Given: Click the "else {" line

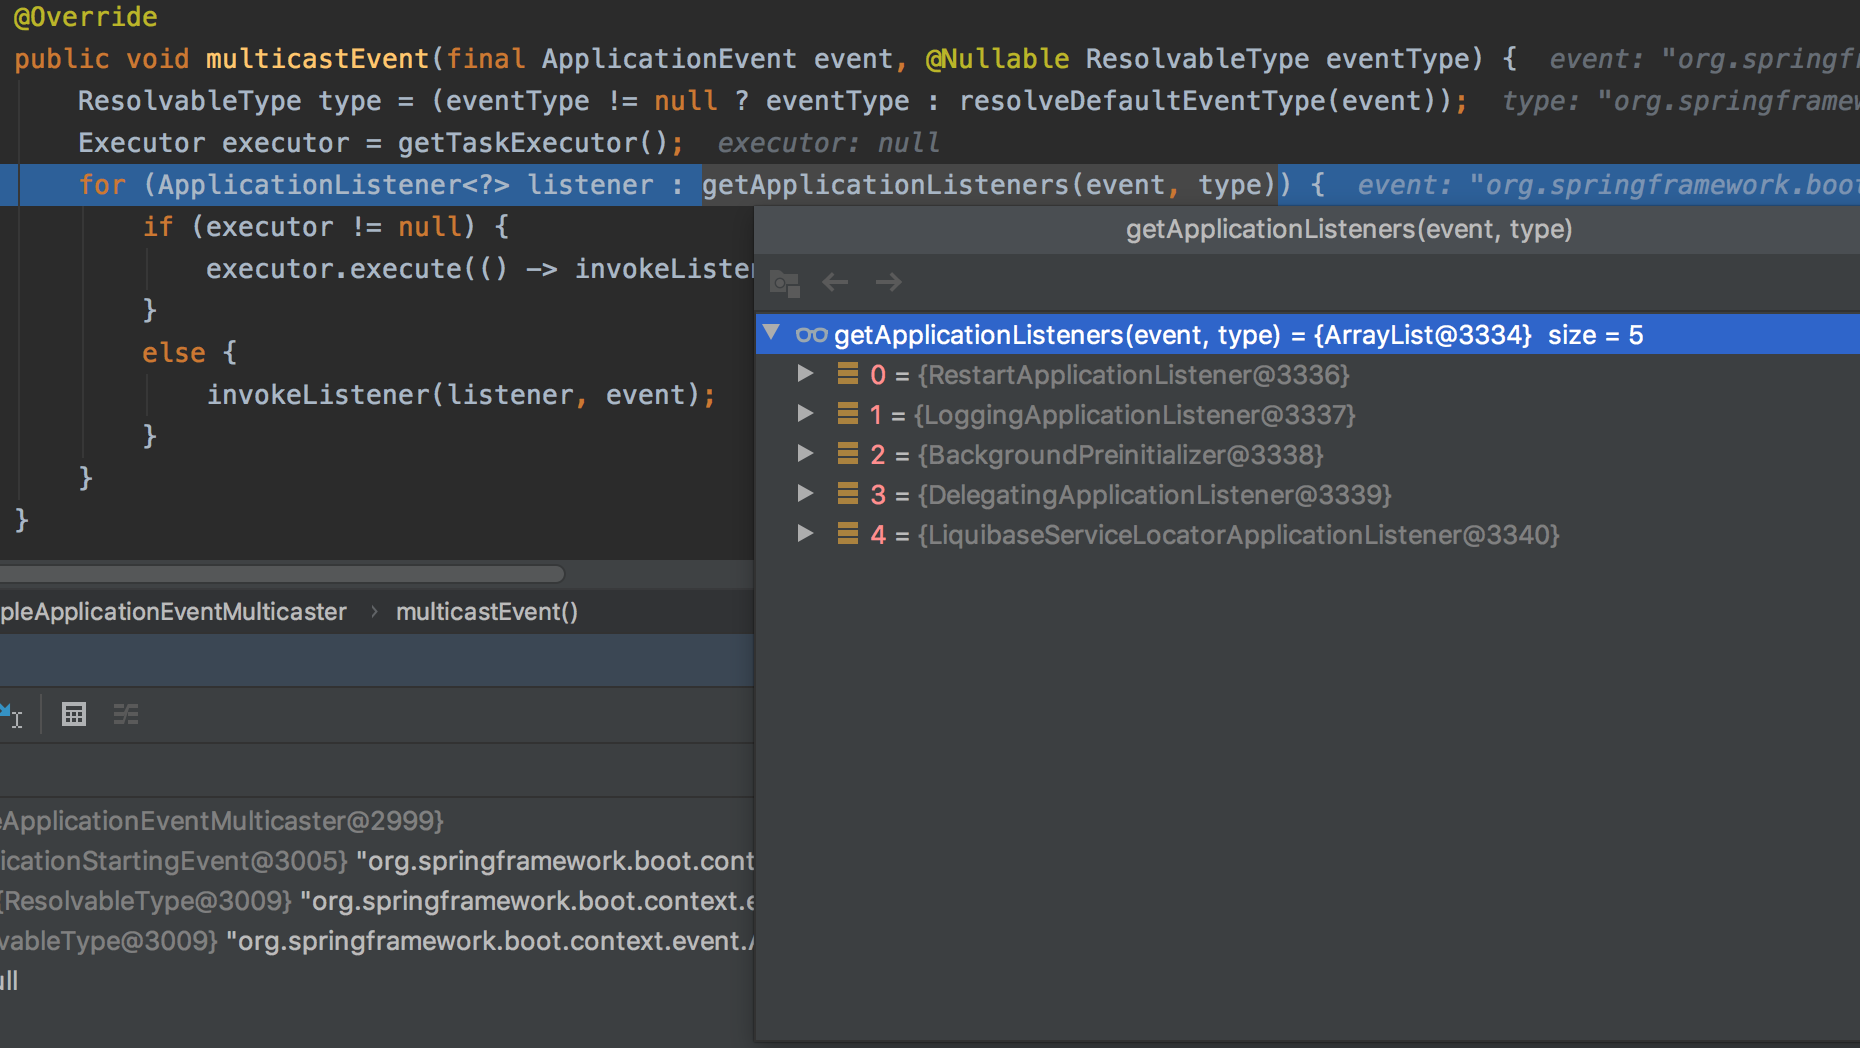Looking at the screenshot, I should click(x=190, y=353).
